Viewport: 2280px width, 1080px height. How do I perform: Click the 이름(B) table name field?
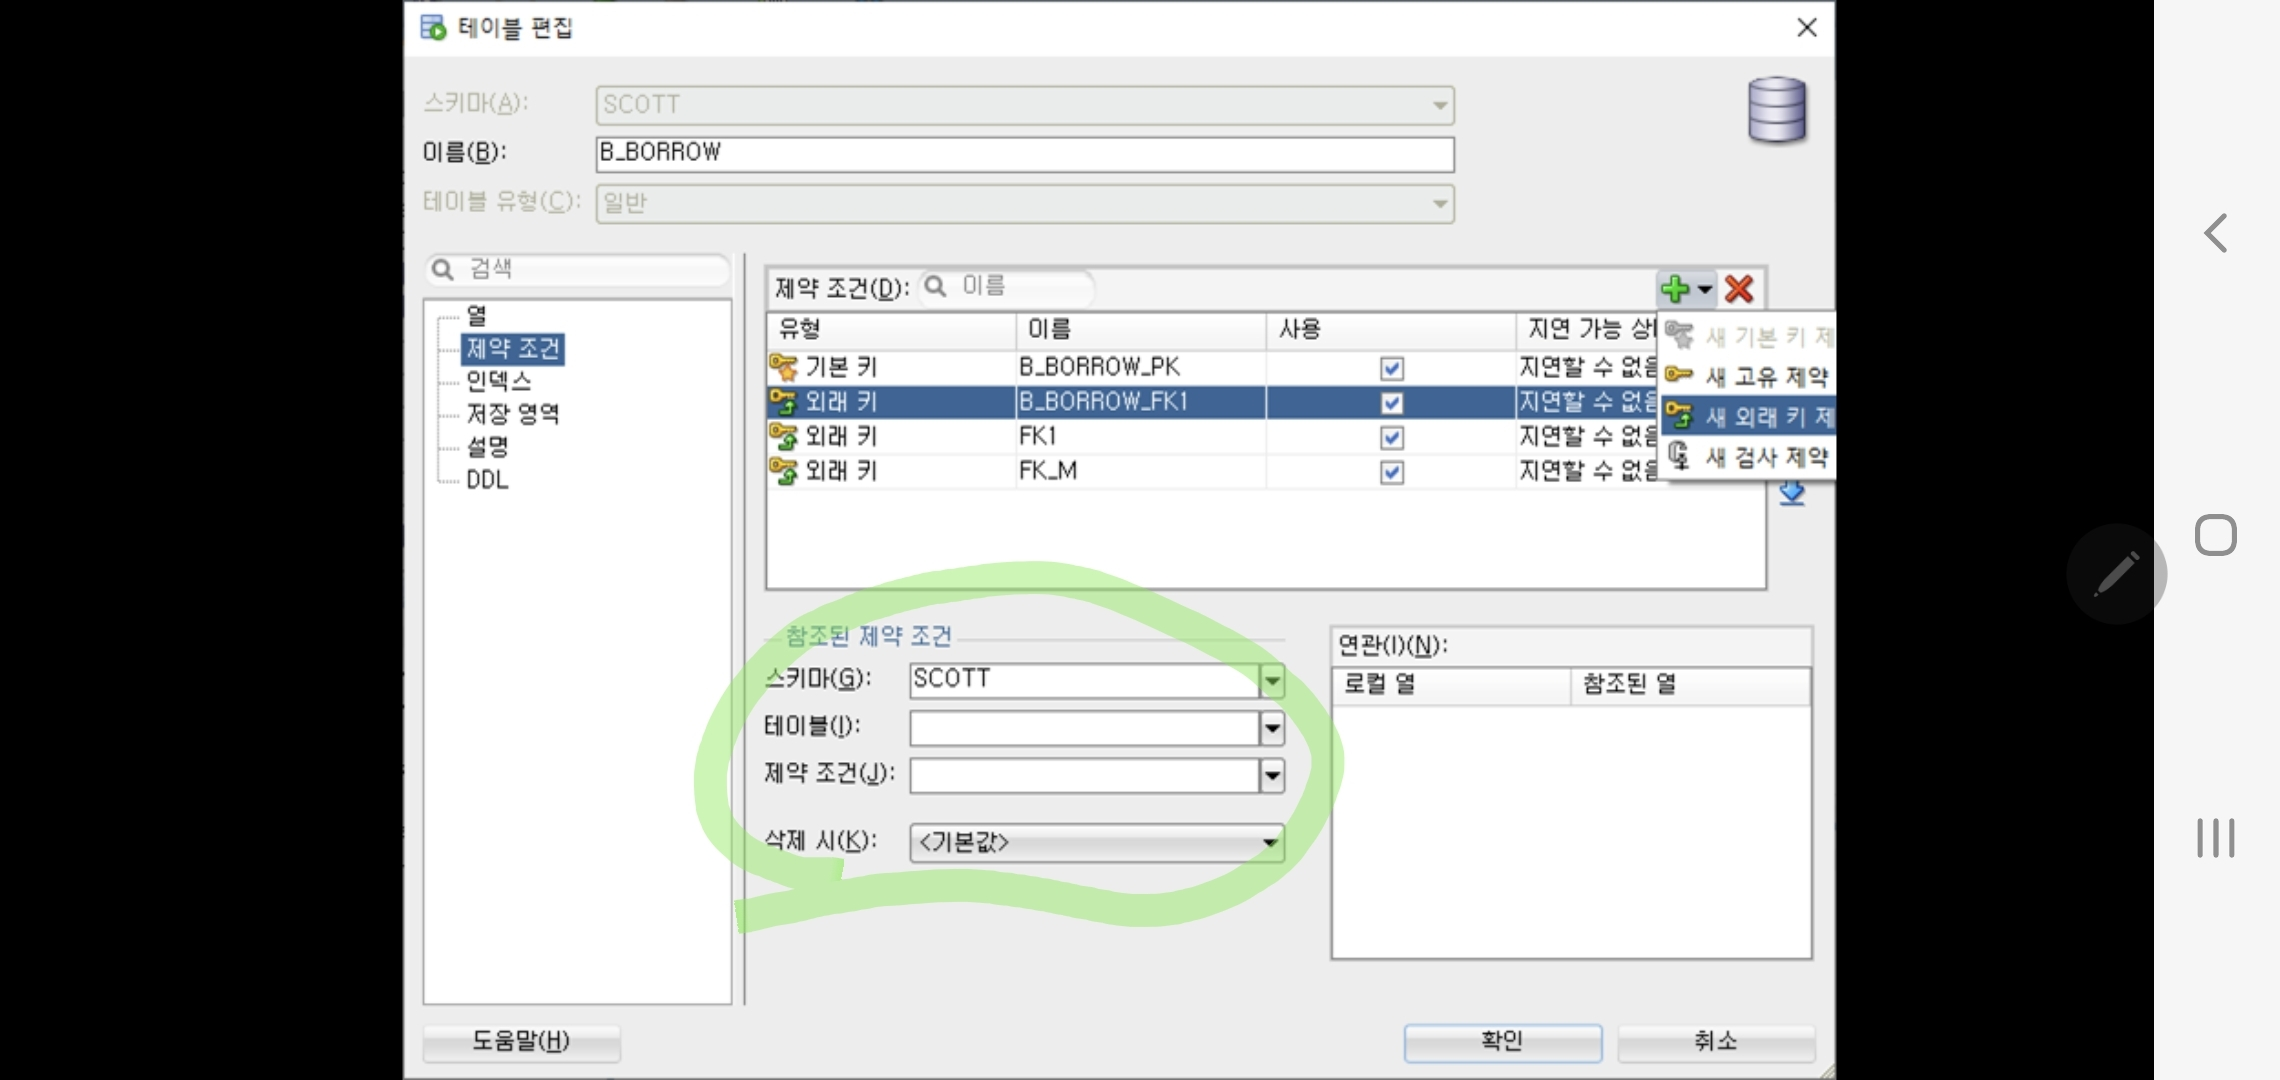[1023, 153]
